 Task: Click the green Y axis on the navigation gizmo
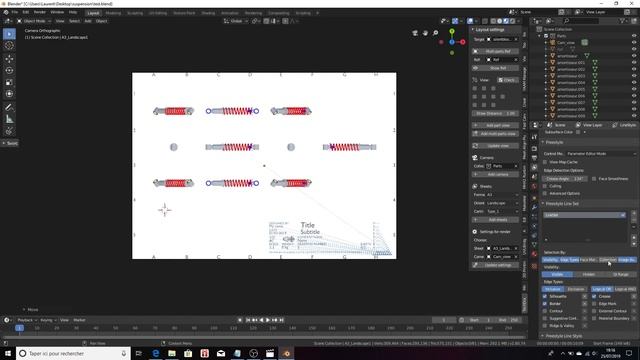click(452, 31)
